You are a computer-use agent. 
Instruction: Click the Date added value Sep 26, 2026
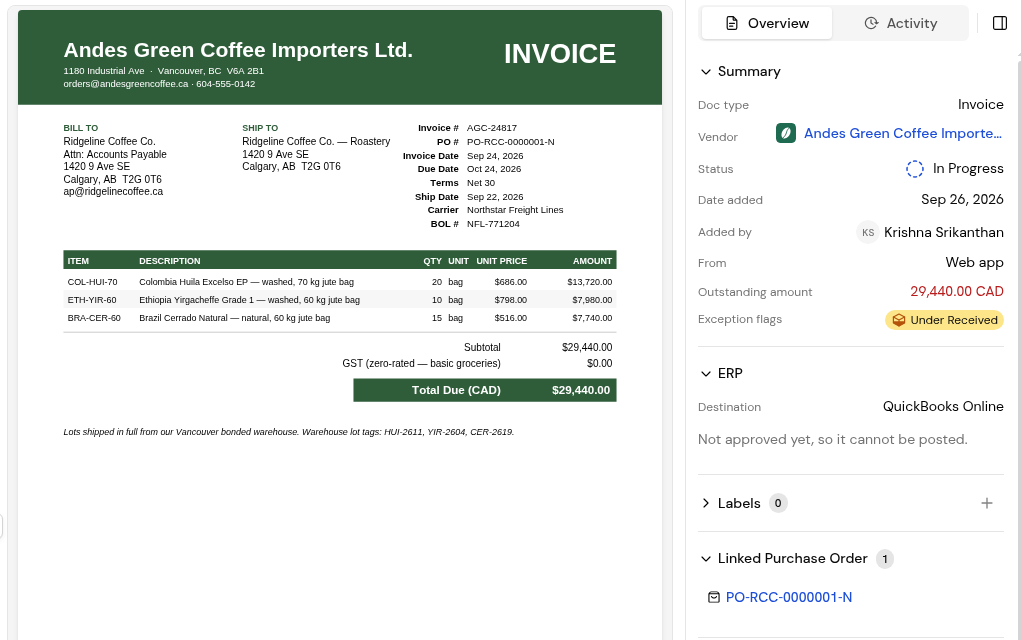point(962,200)
